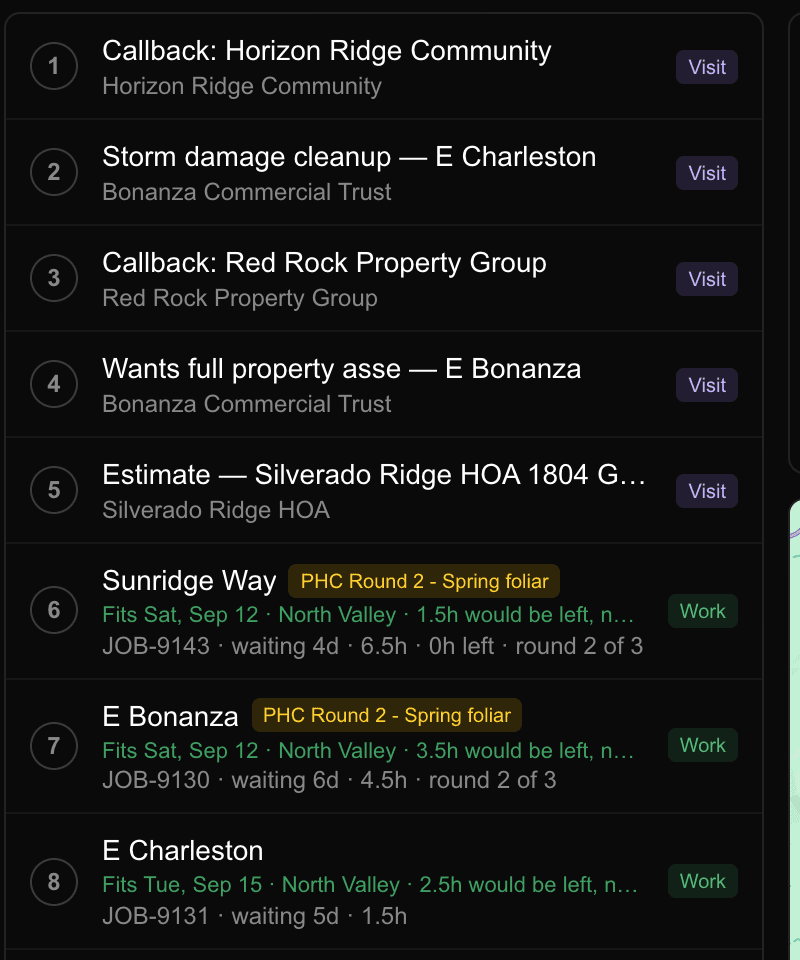
Task: Select the number 5 circle badge
Action: click(54, 490)
